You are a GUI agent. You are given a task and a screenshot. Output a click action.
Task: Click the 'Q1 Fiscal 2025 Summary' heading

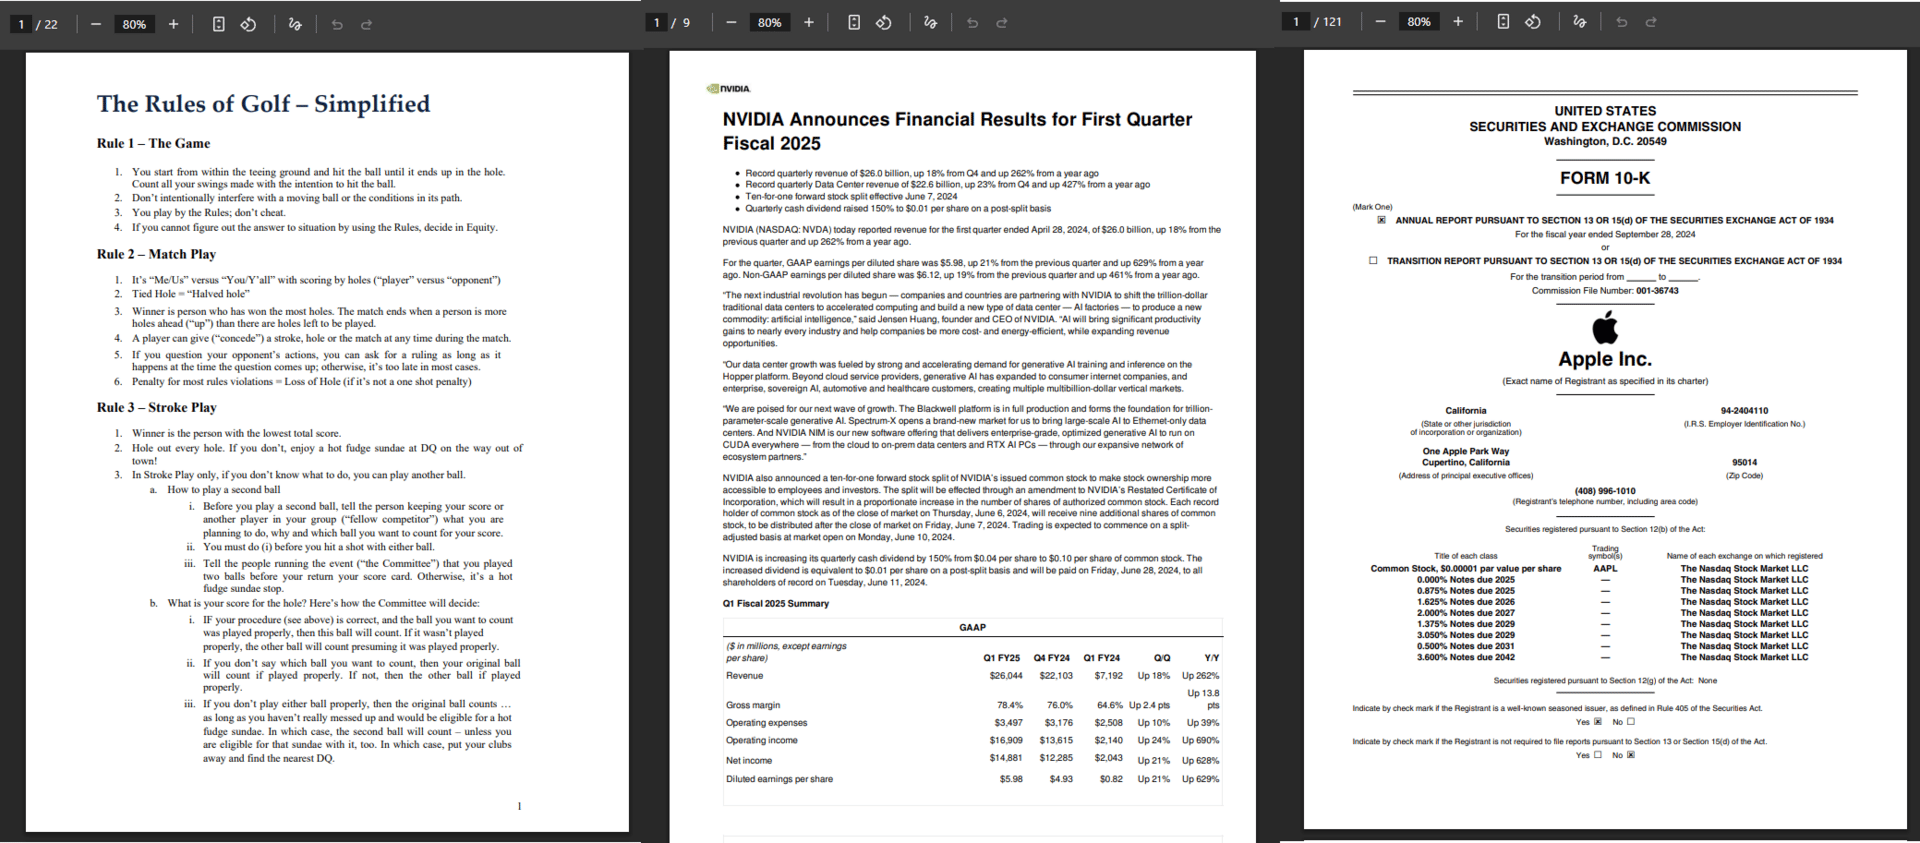(776, 603)
